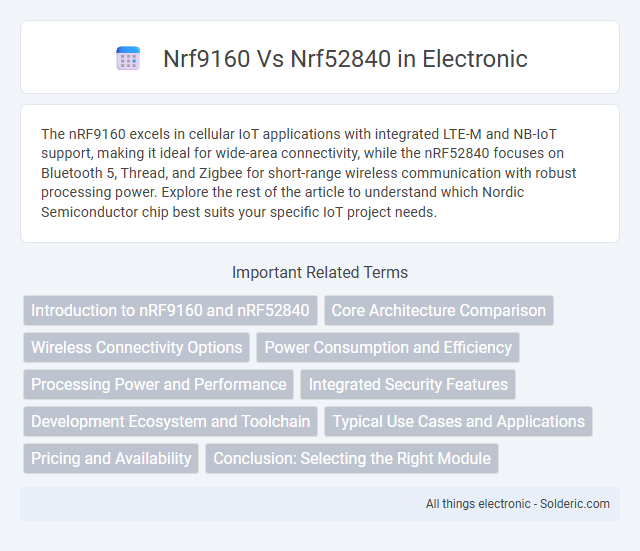Click the nRF9160 summary paragraph
640x551 pixels.
click(x=308, y=173)
